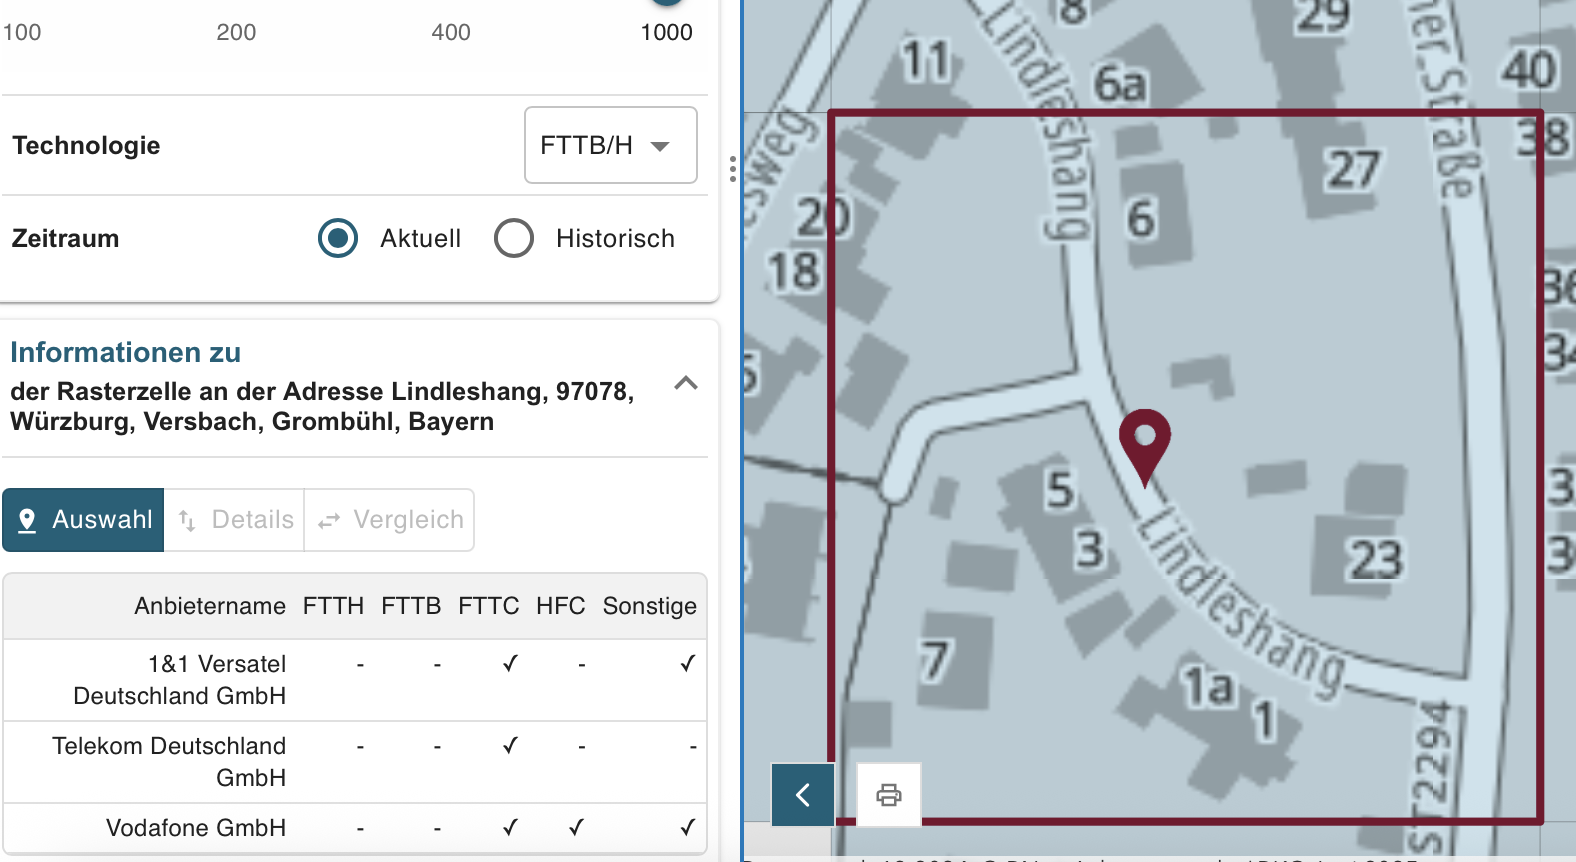The width and height of the screenshot is (1576, 862).
Task: Click the collapse sidebar left-arrow icon
Action: tap(802, 795)
